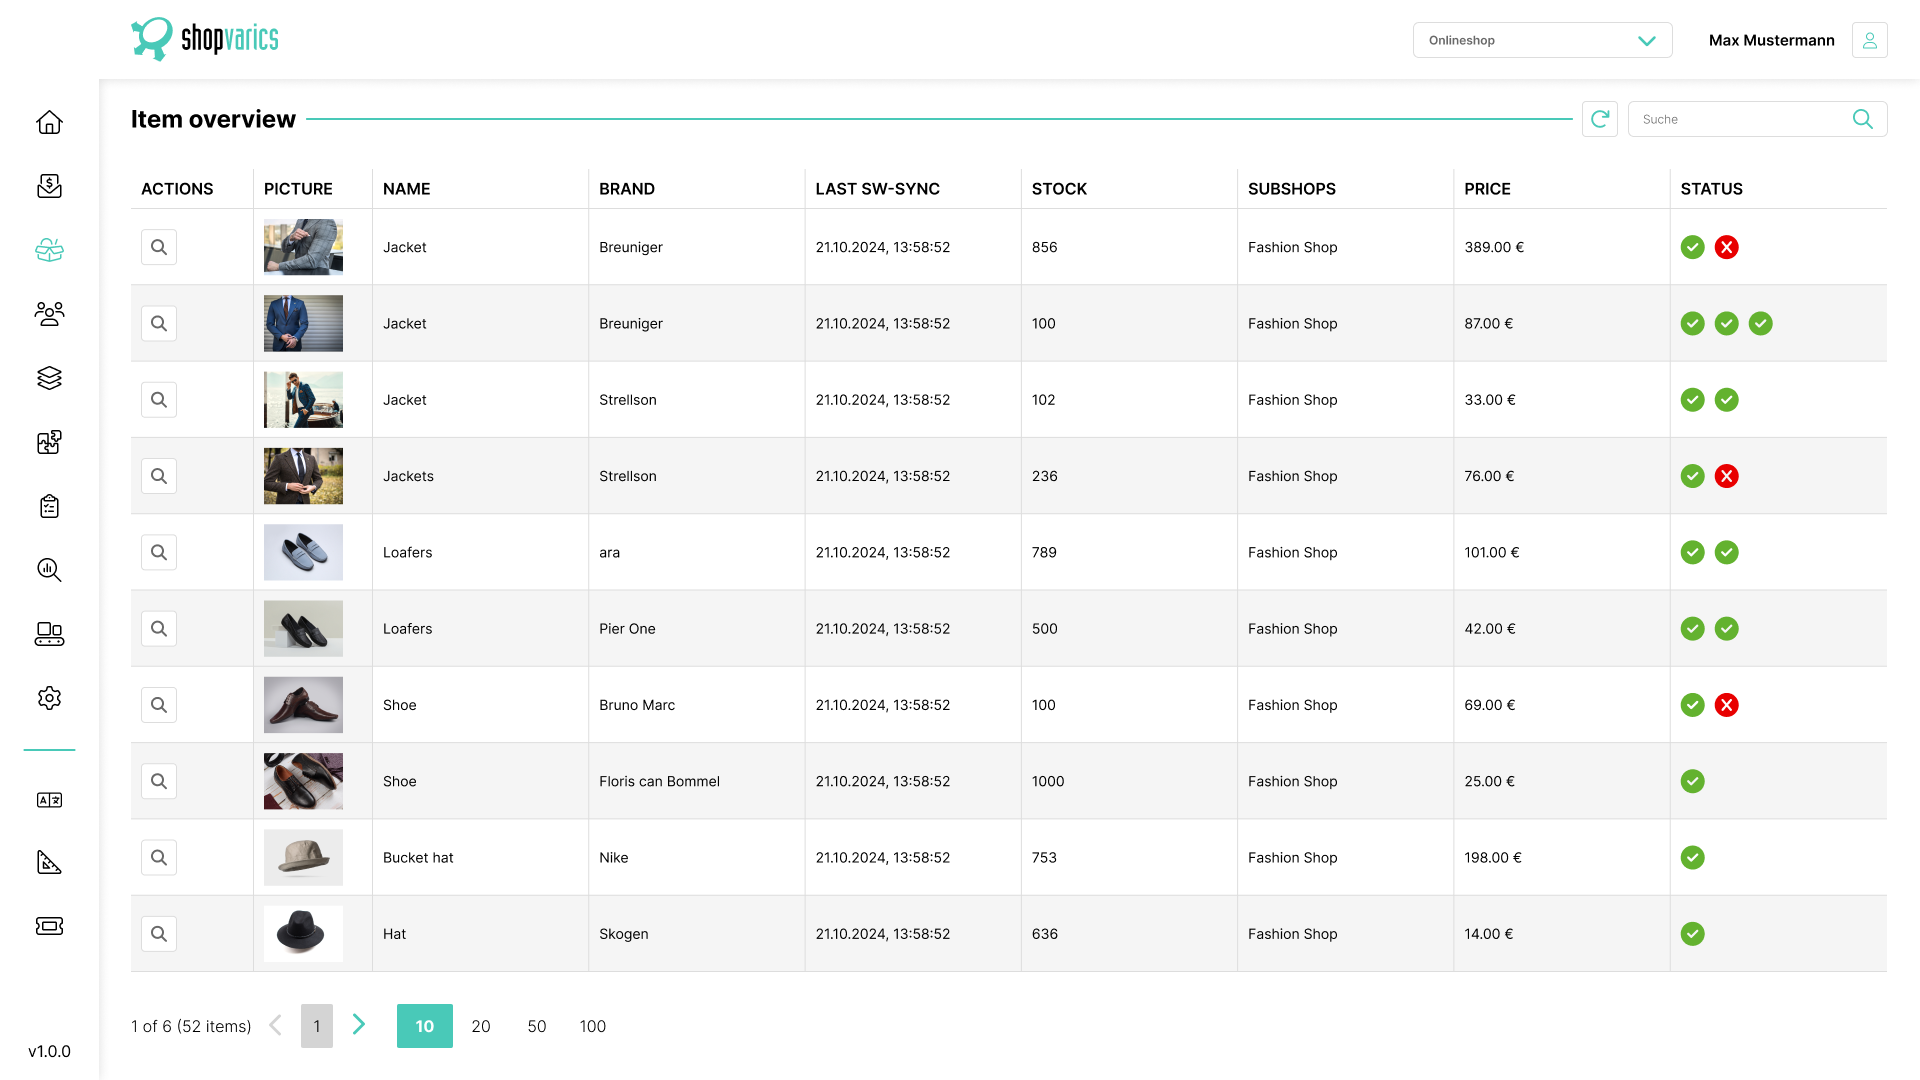
Task: View details of Hat Skogen row
Action: tap(159, 934)
